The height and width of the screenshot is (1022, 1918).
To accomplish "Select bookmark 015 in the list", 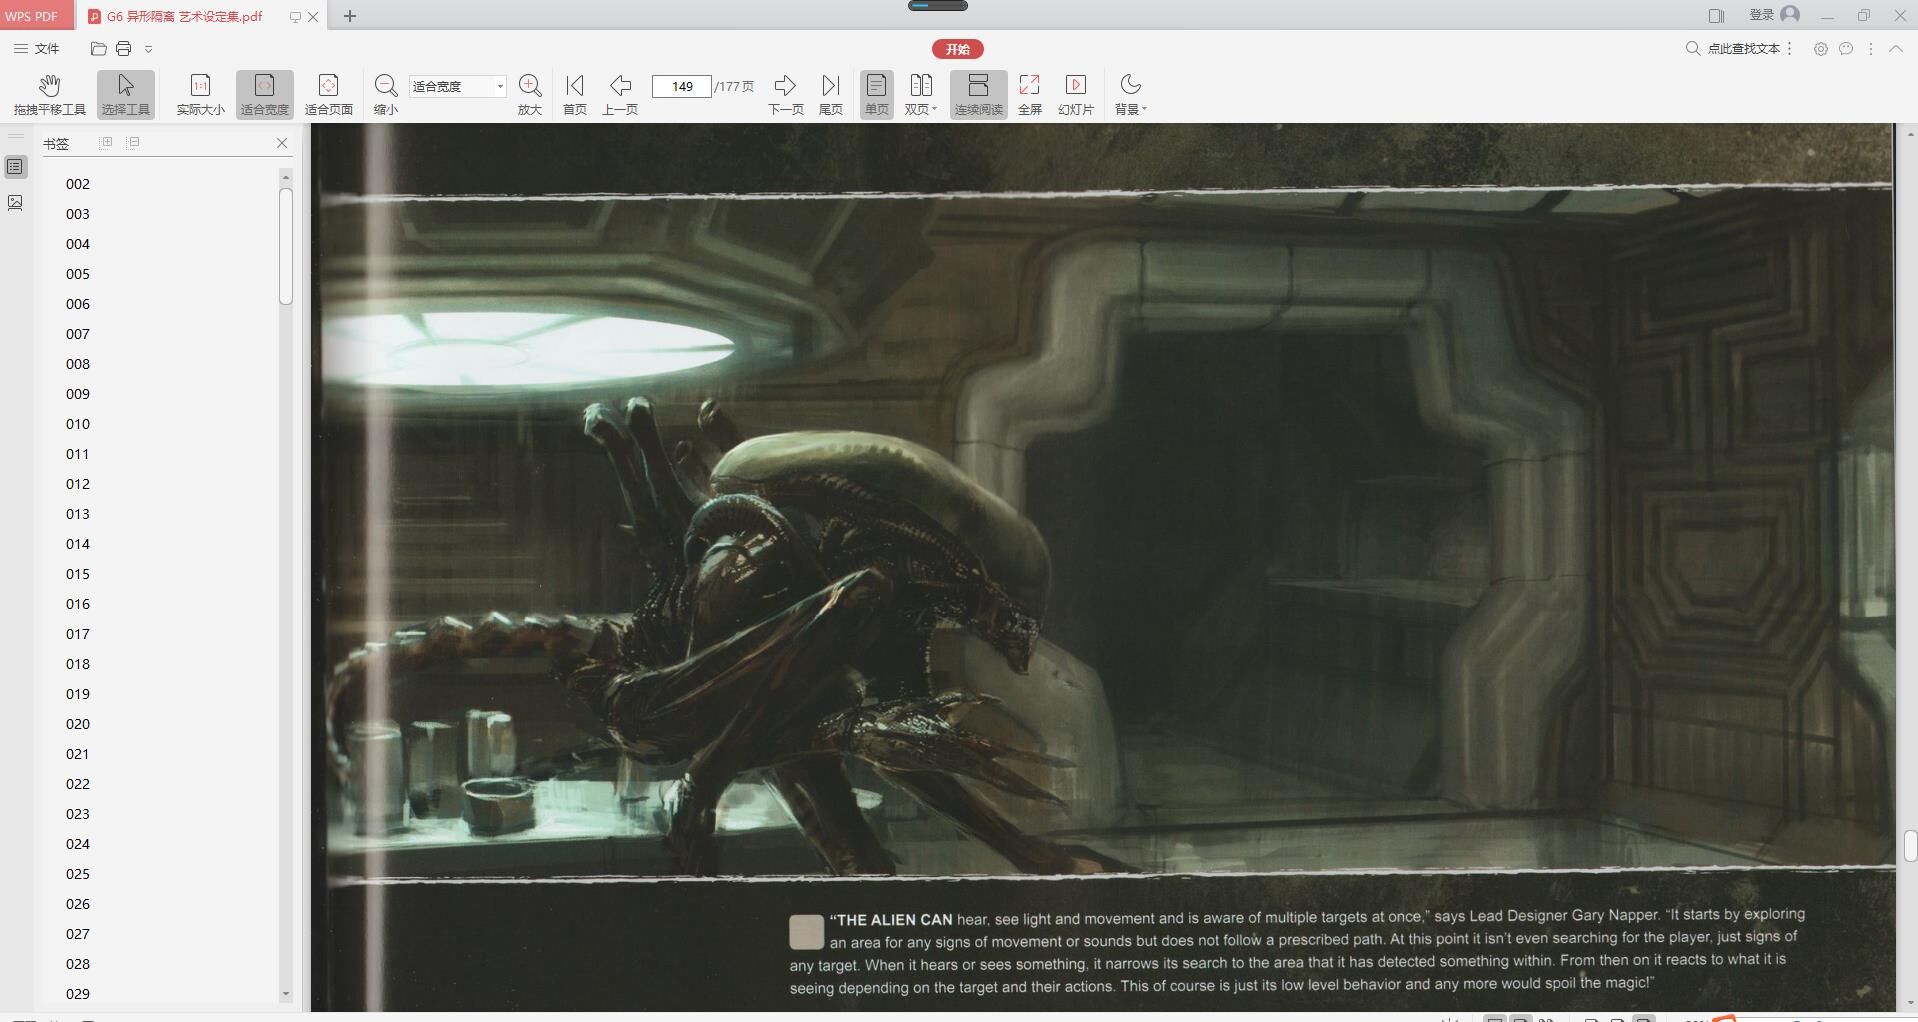I will [x=78, y=574].
